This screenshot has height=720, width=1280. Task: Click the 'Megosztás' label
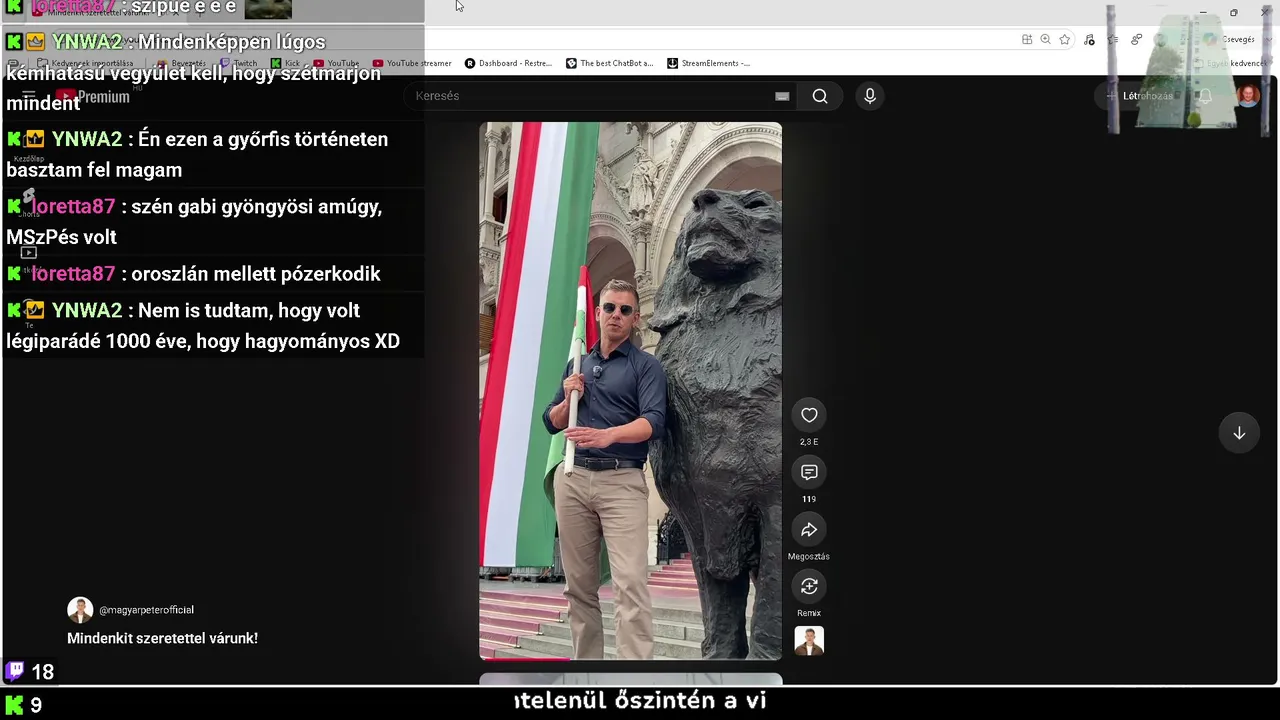(x=809, y=556)
